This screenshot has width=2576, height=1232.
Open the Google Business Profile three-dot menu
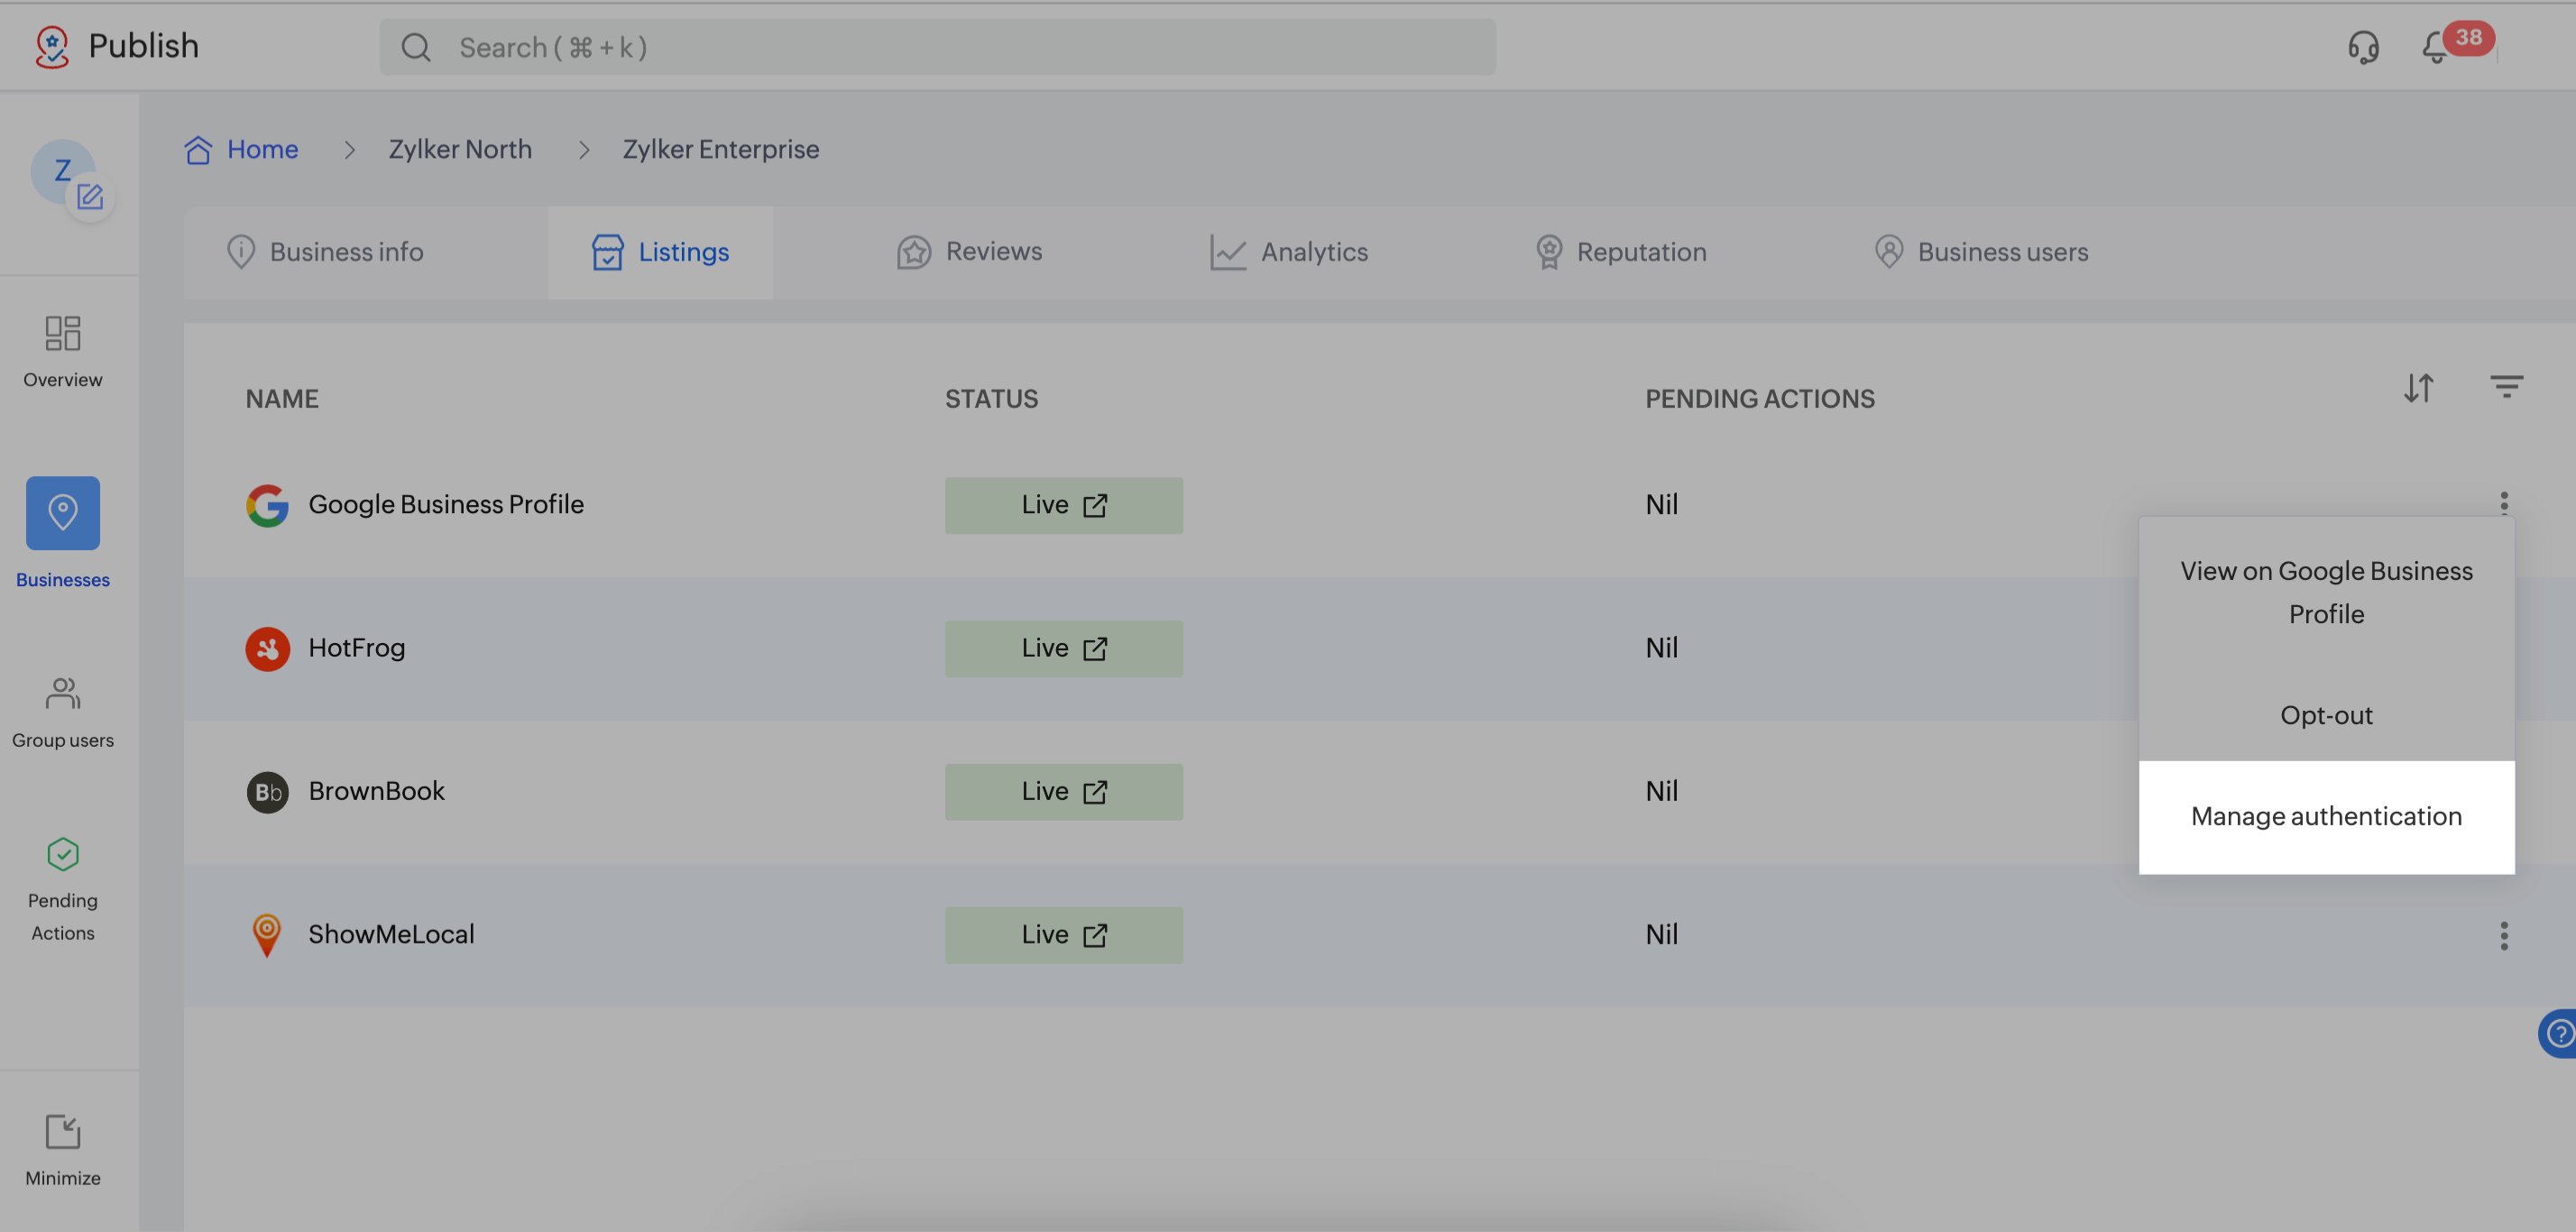(x=2504, y=502)
